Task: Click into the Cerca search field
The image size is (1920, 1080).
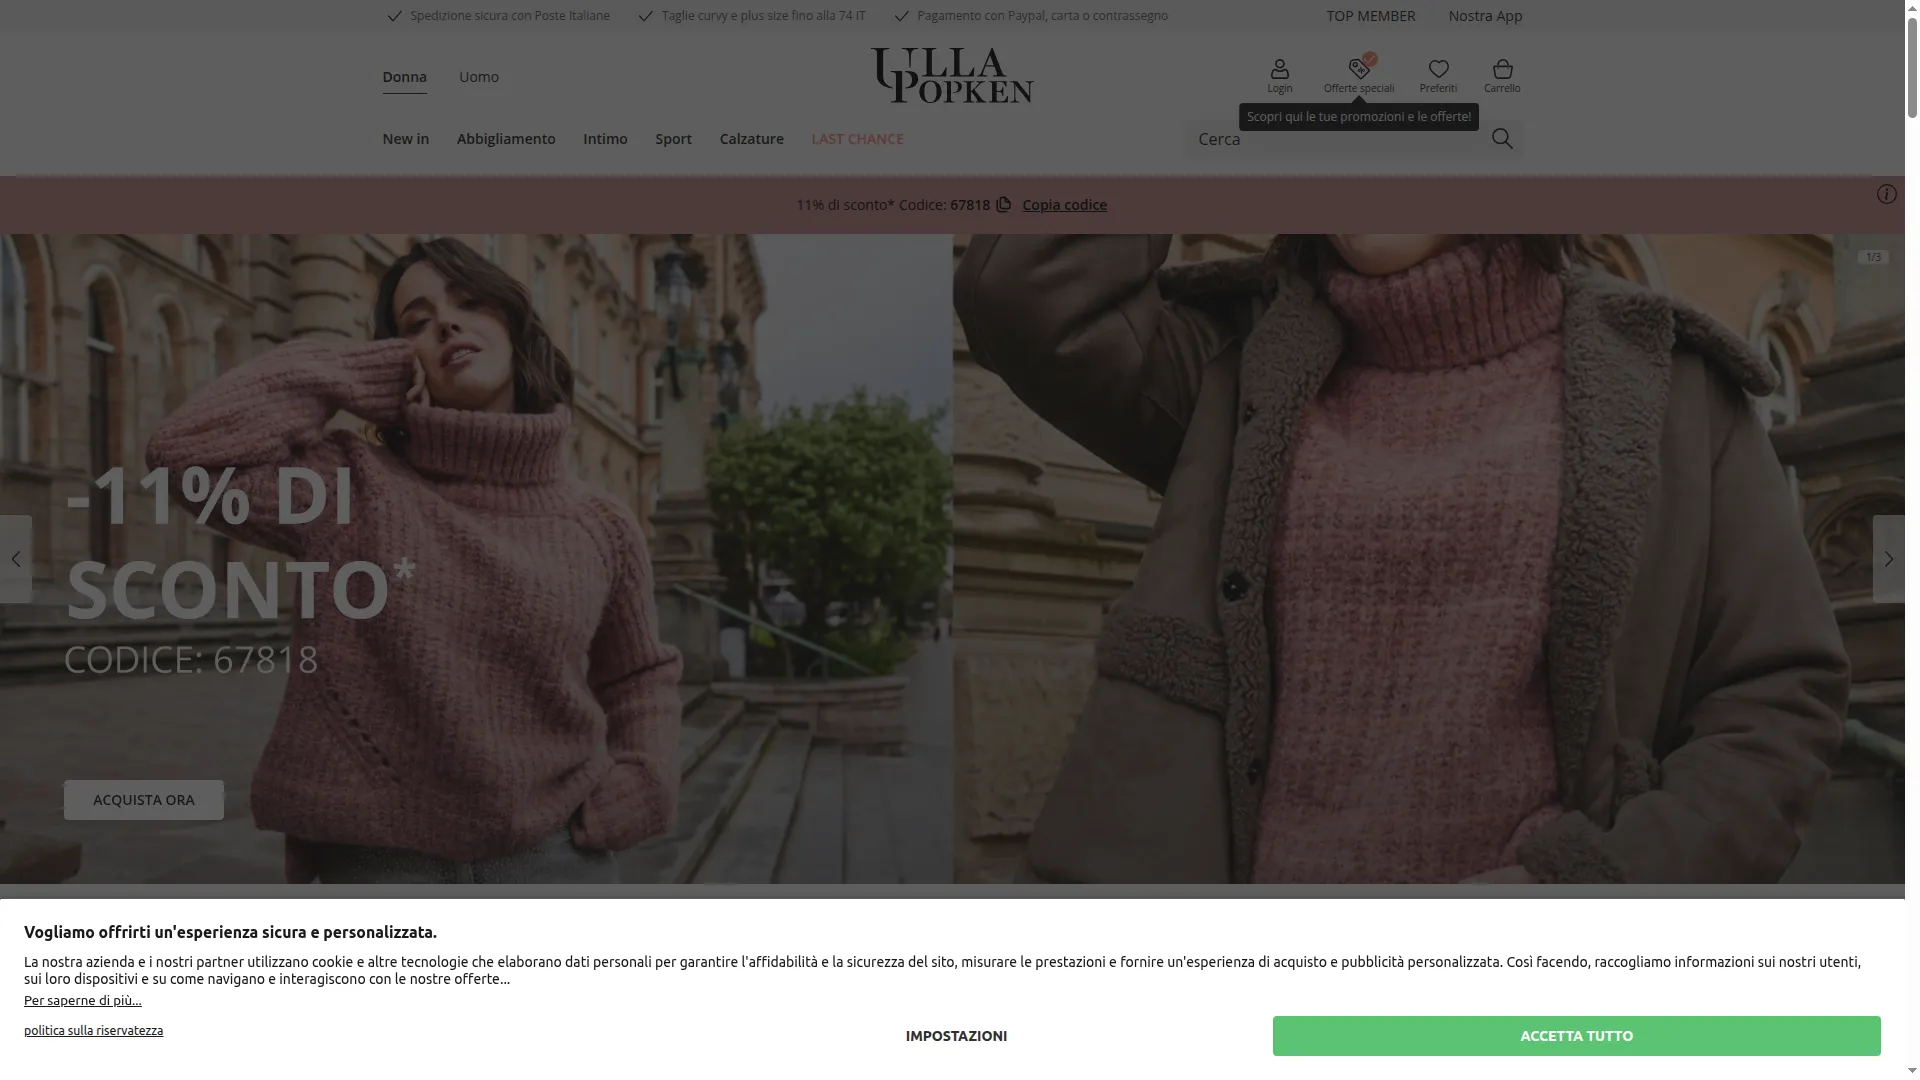Action: [x=1335, y=139]
